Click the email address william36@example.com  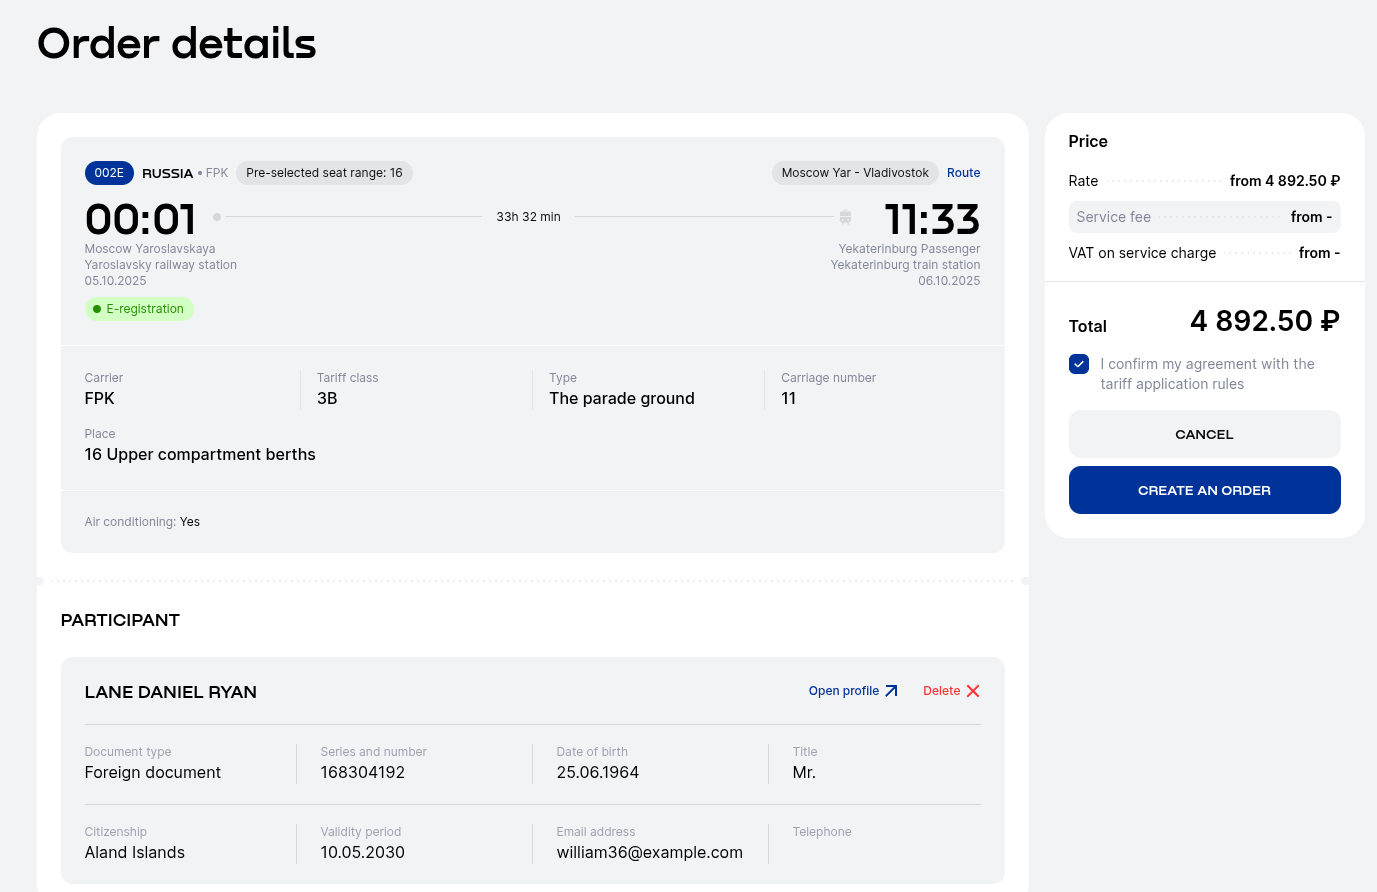pos(649,852)
